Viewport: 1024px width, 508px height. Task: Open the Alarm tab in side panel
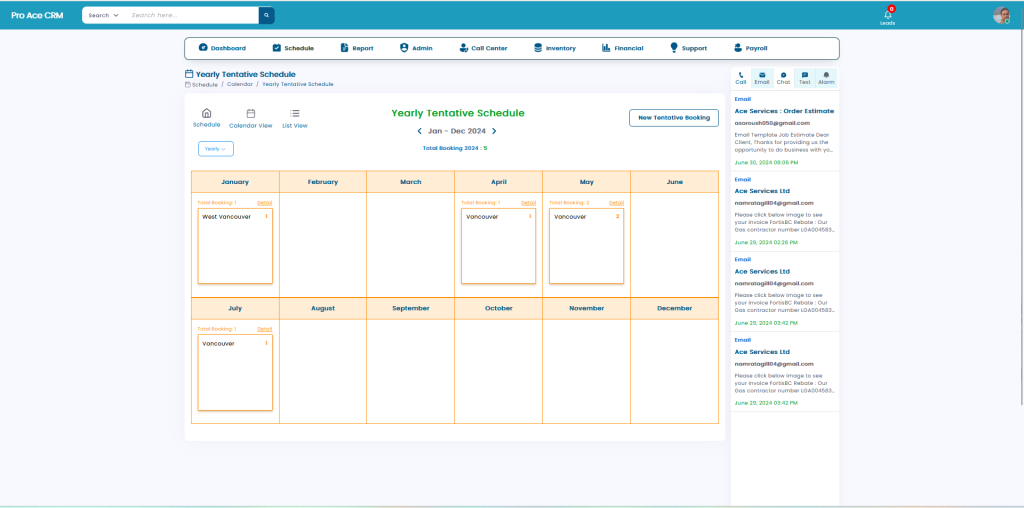click(x=826, y=78)
